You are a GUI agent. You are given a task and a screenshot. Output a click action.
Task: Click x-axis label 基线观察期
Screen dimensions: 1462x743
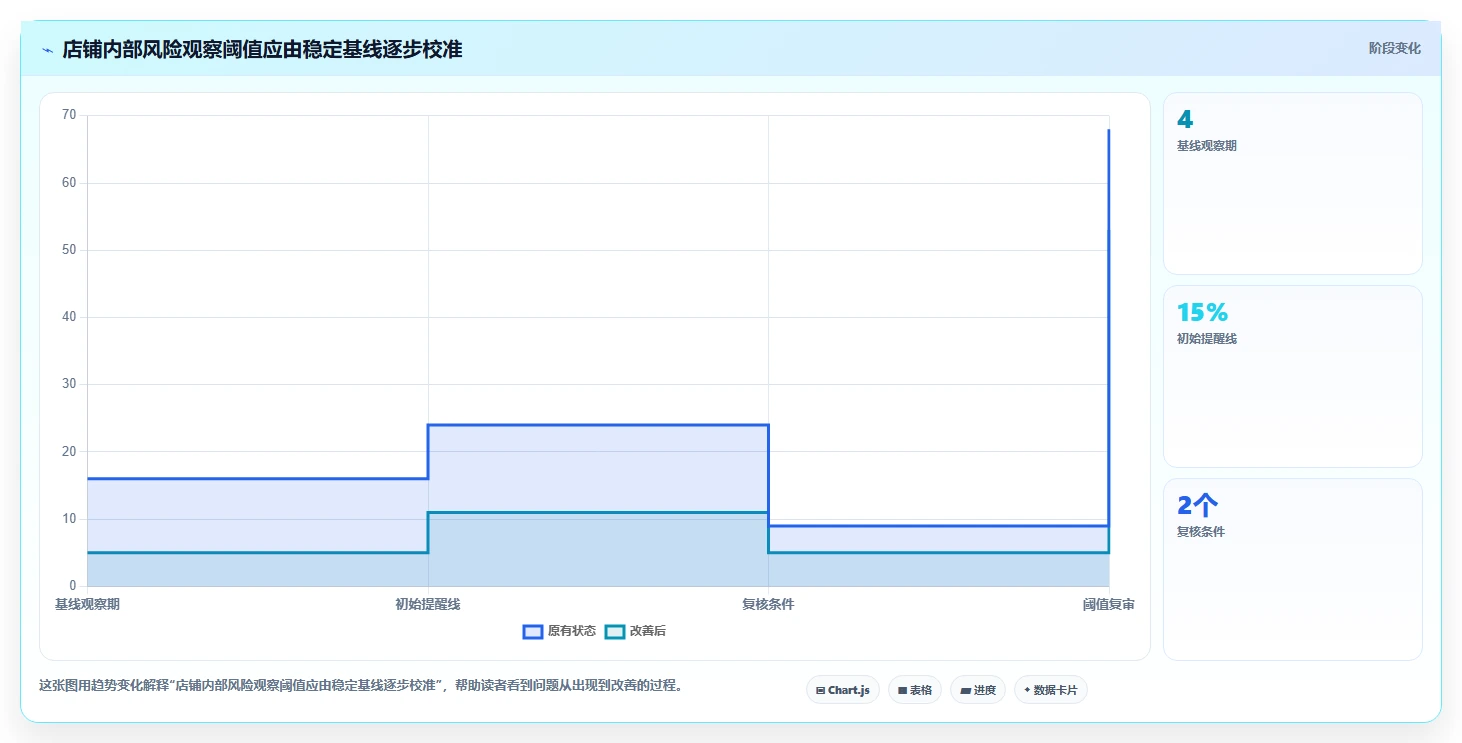(x=87, y=604)
